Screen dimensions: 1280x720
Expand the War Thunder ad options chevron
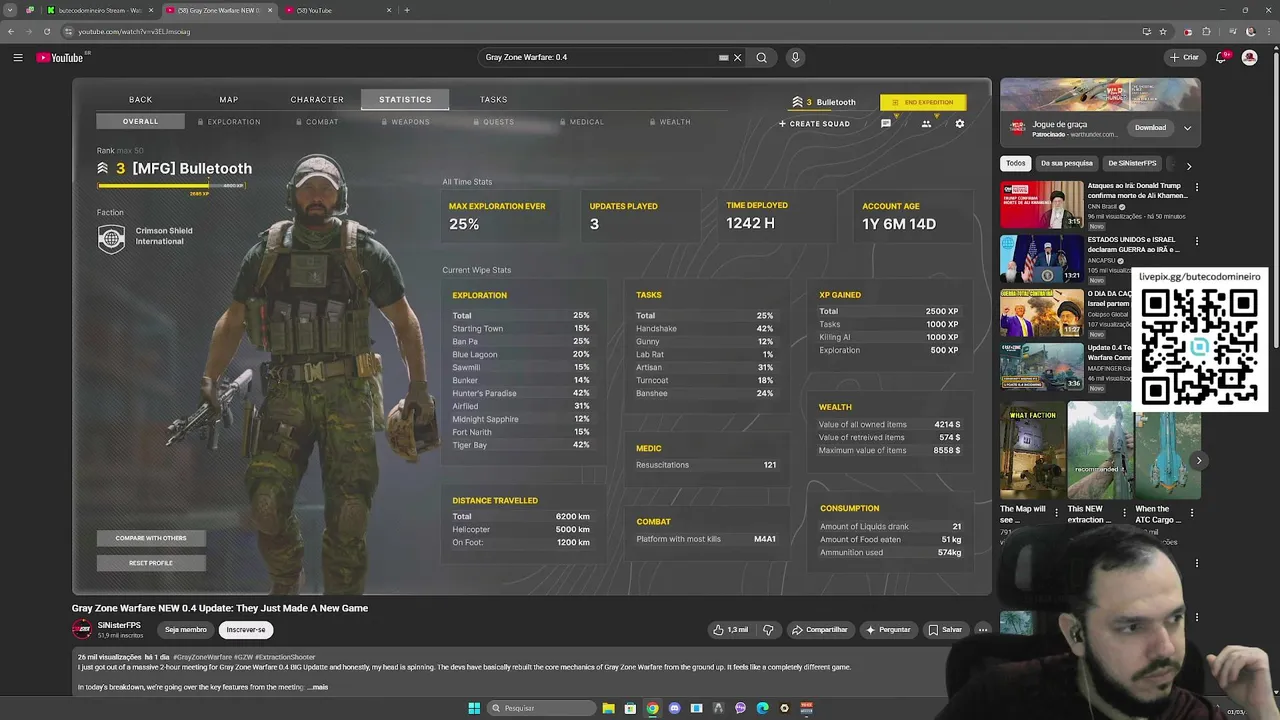(1187, 128)
